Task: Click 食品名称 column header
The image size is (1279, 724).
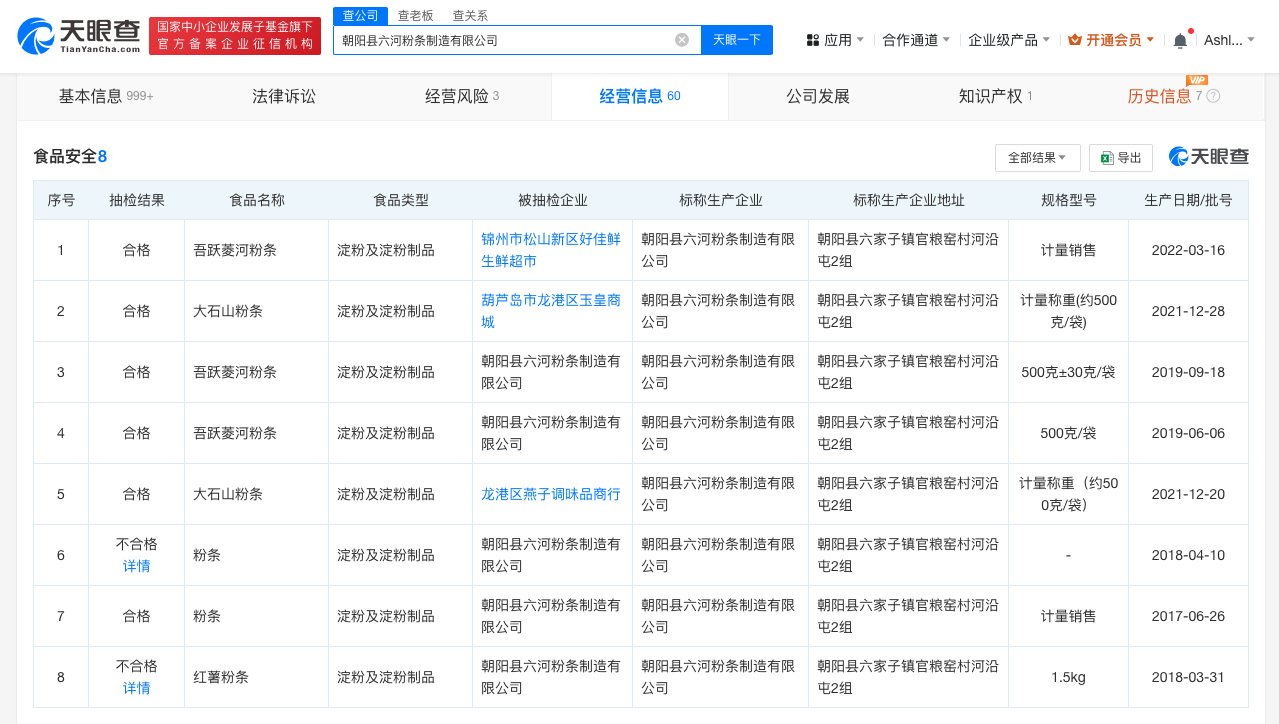Action: 257,200
